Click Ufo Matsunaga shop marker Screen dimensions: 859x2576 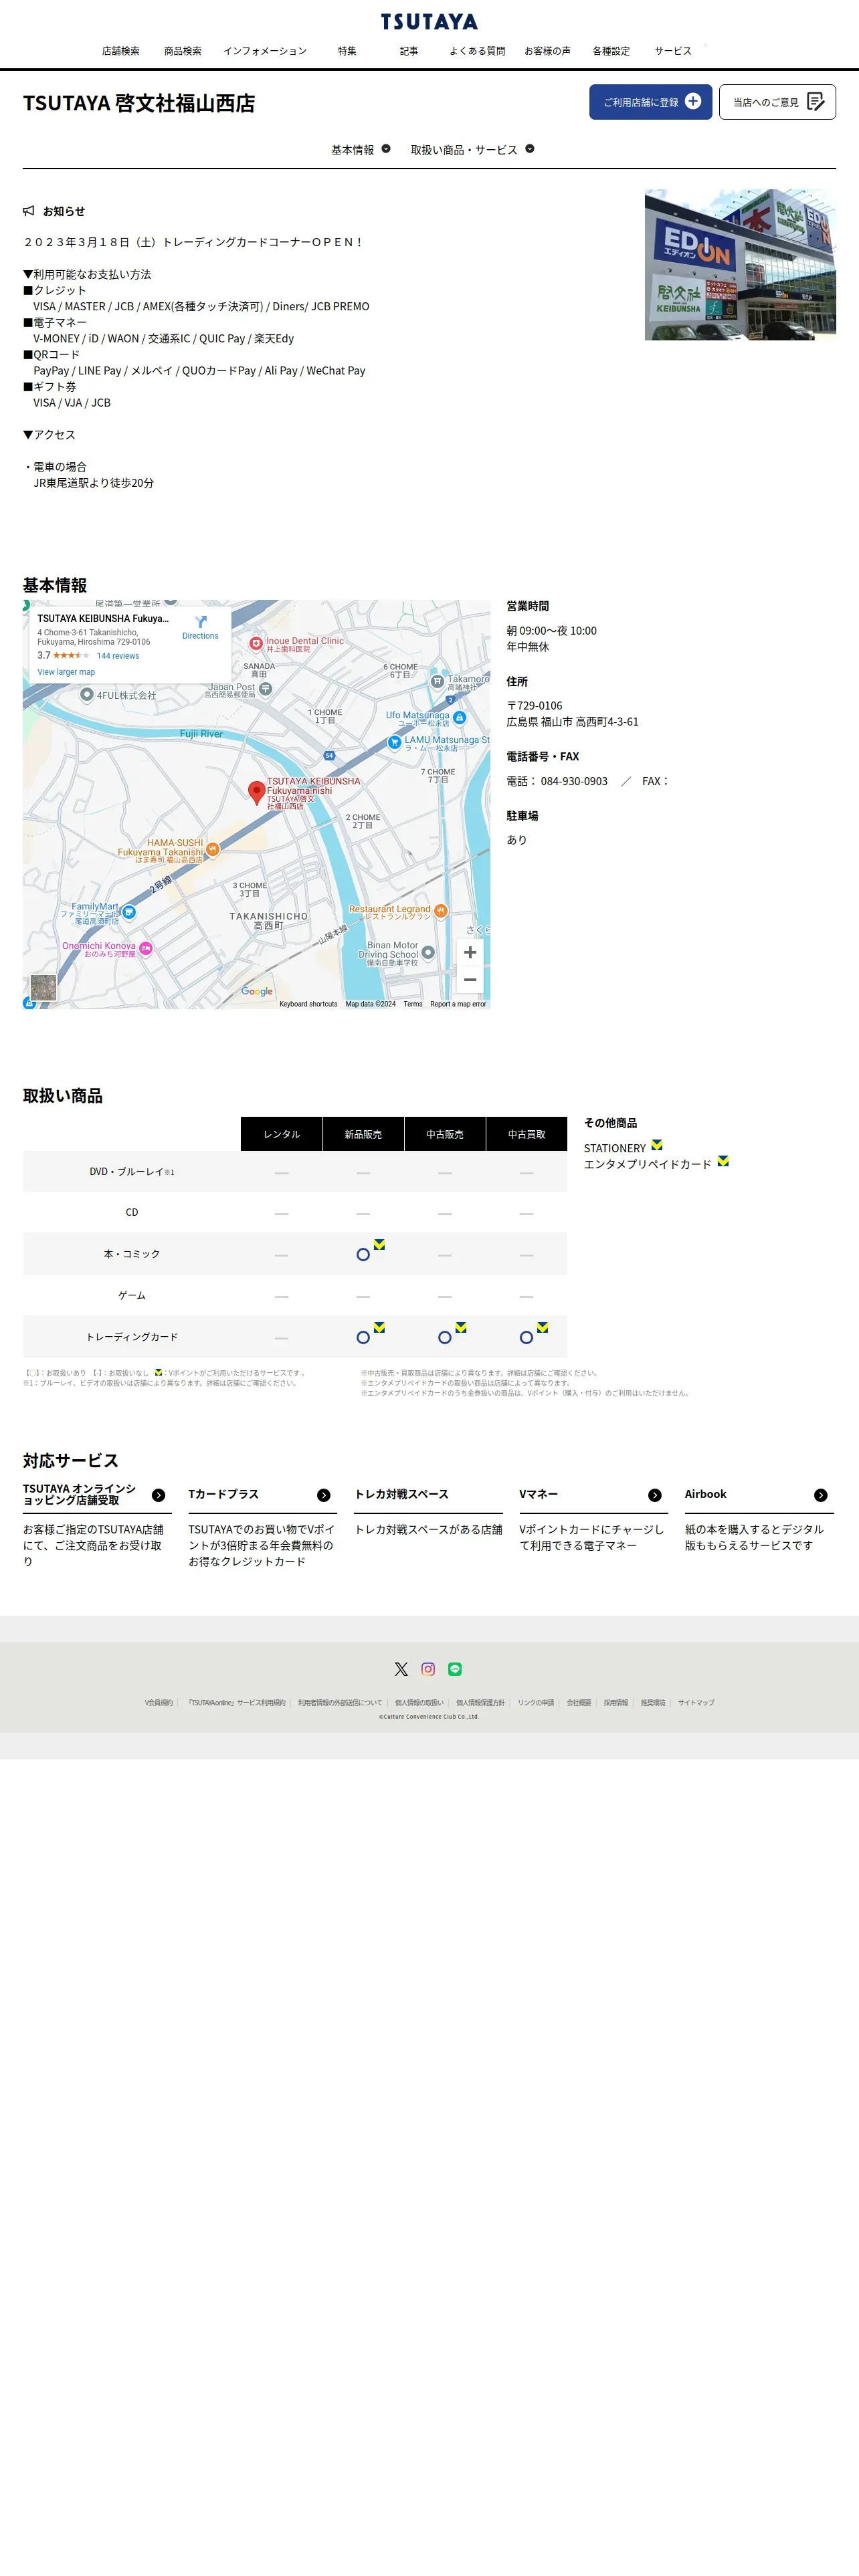[459, 718]
